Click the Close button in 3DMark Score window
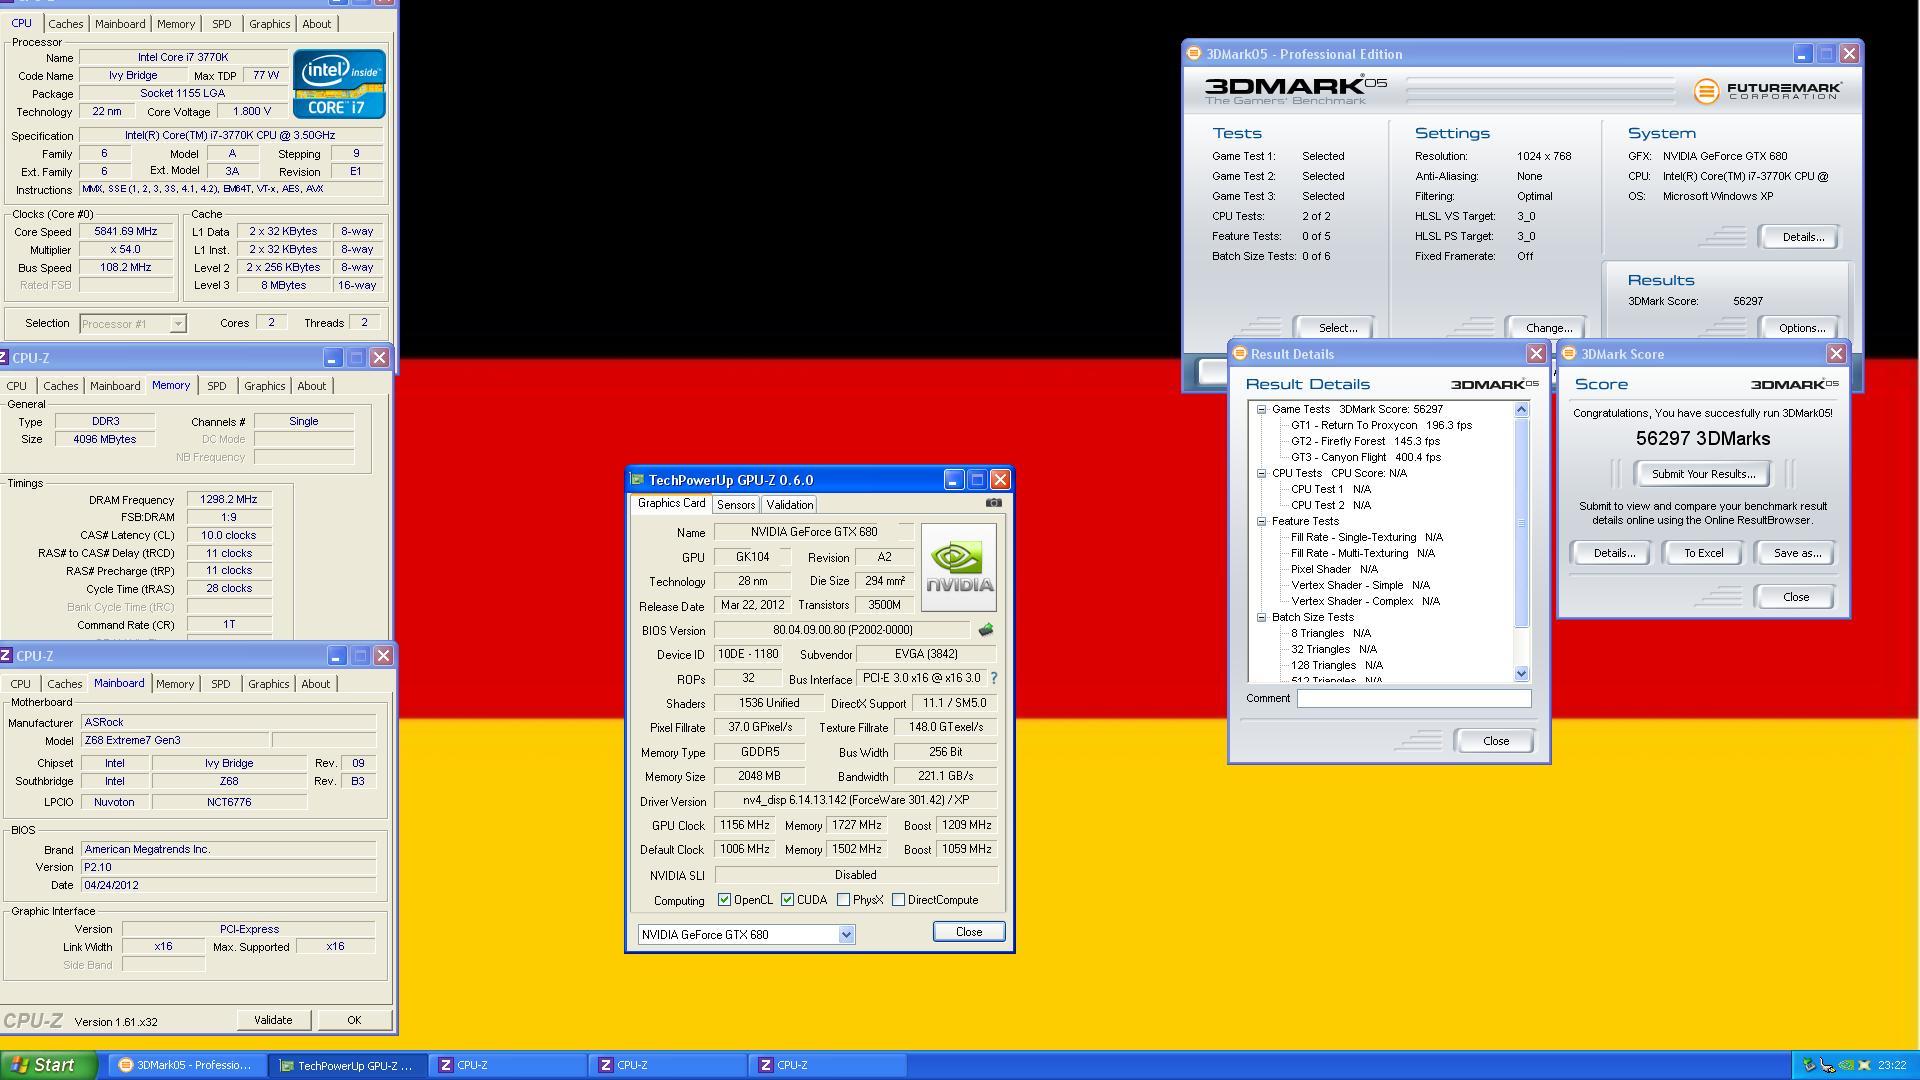 tap(1796, 597)
